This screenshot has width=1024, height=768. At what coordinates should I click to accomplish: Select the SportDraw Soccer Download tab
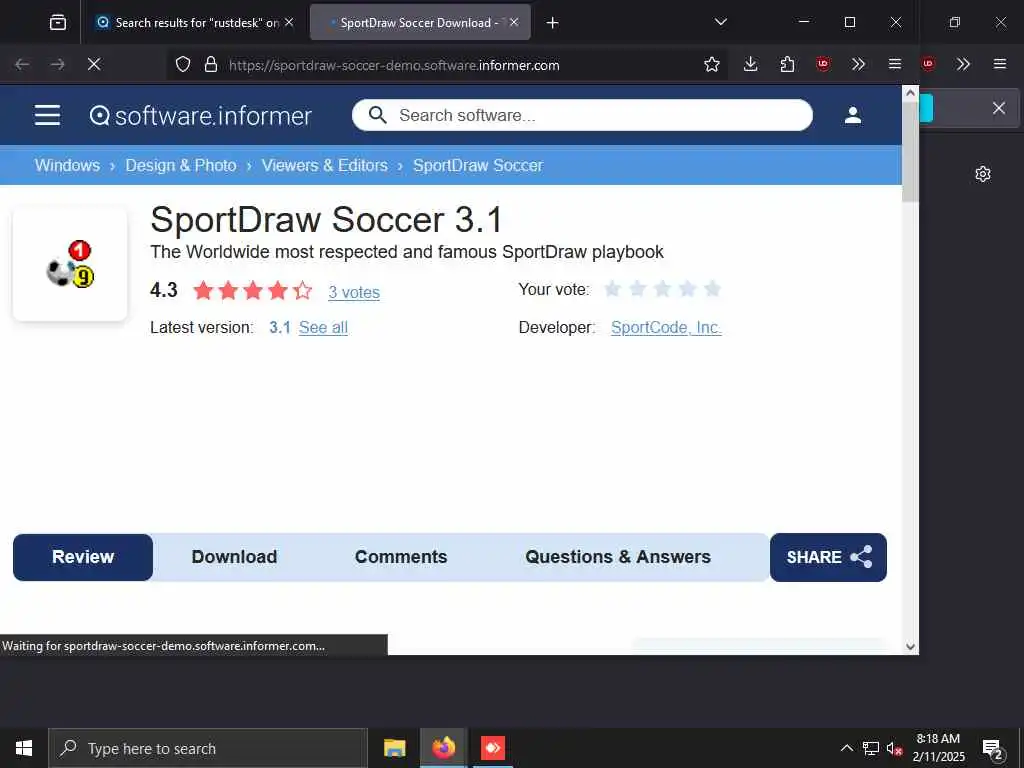point(420,22)
